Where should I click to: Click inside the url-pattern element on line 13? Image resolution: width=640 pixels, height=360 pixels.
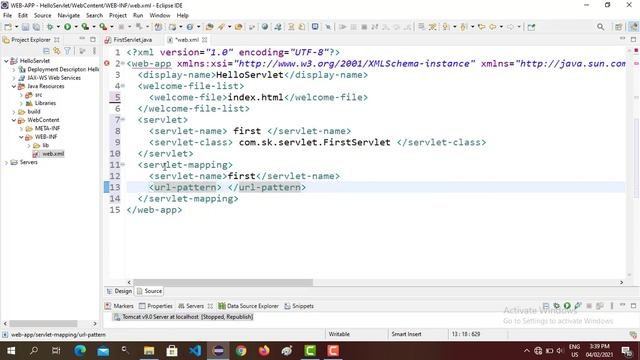click(x=224, y=187)
